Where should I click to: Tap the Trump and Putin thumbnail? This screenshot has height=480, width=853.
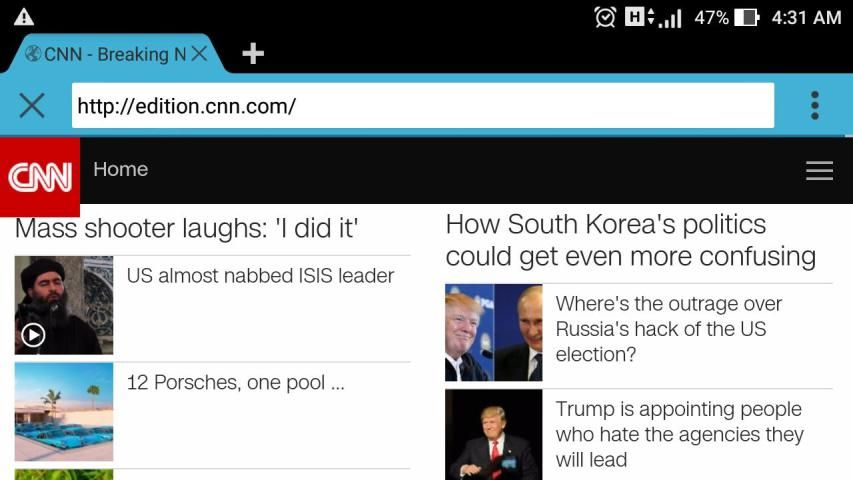pos(493,332)
